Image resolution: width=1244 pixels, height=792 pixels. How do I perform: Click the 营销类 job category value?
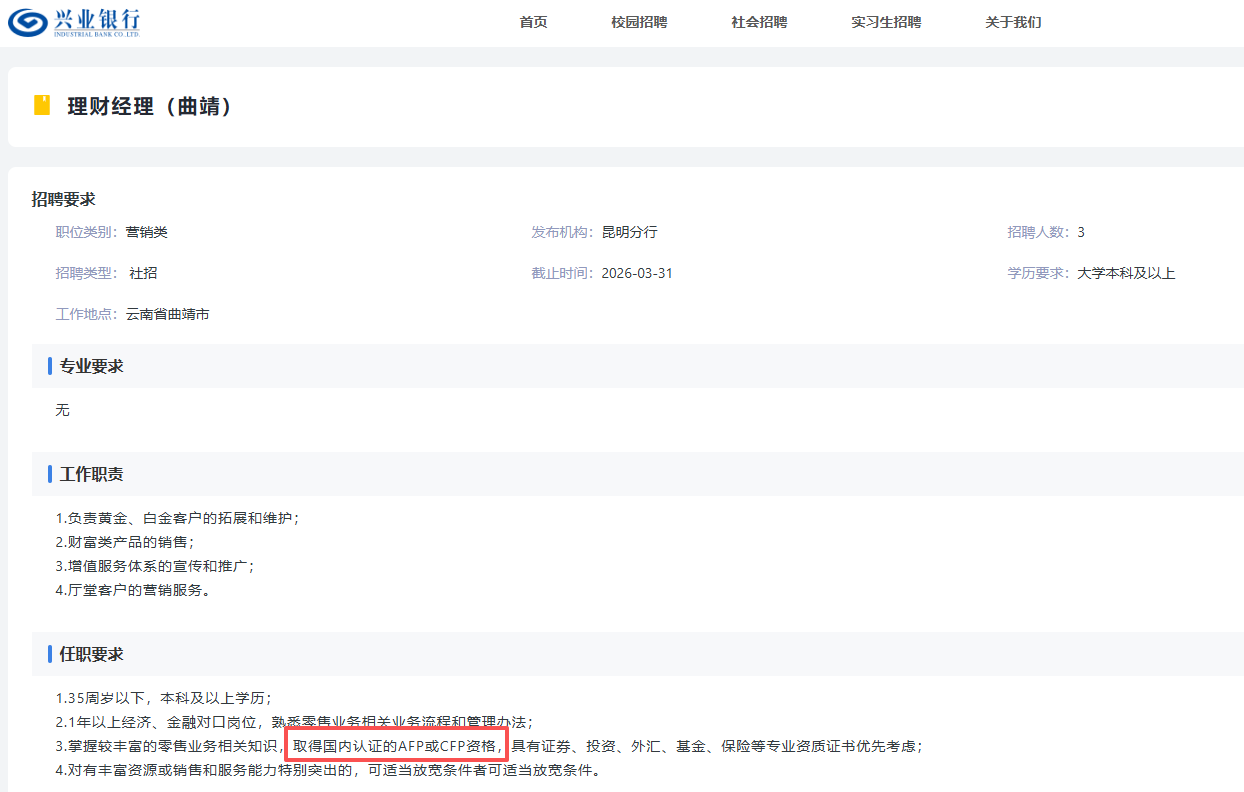pyautogui.click(x=147, y=232)
